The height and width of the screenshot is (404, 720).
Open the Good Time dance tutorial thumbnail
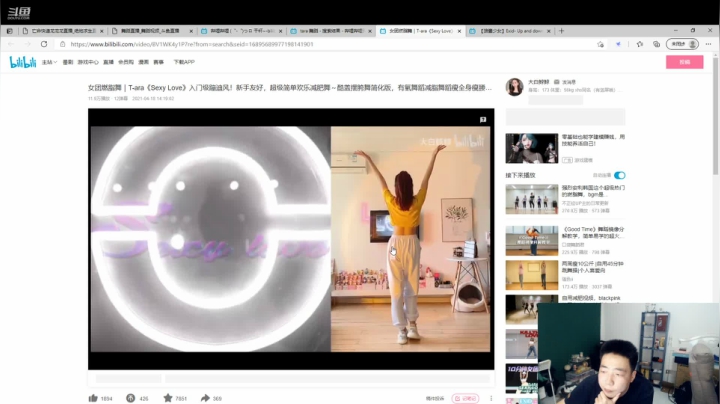532,241
